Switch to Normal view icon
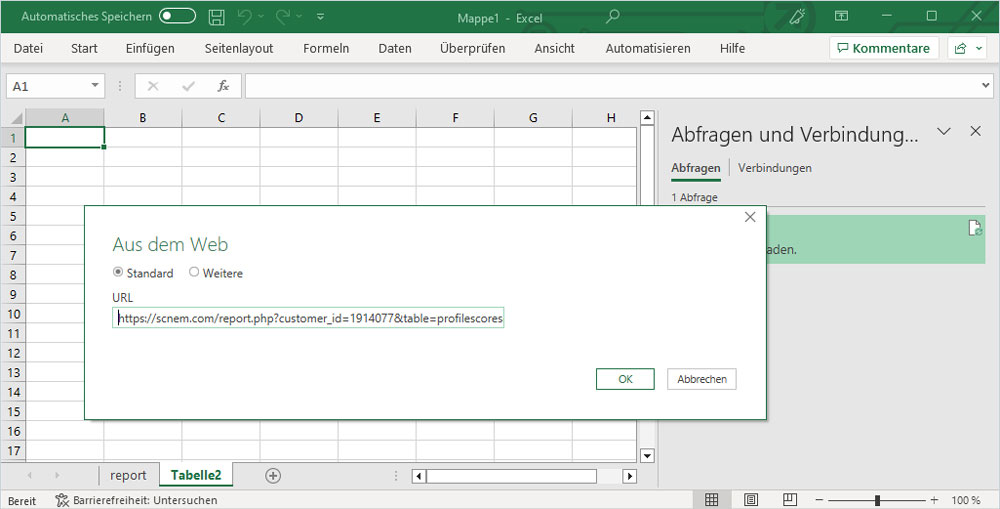The height and width of the screenshot is (509, 1000). click(712, 499)
